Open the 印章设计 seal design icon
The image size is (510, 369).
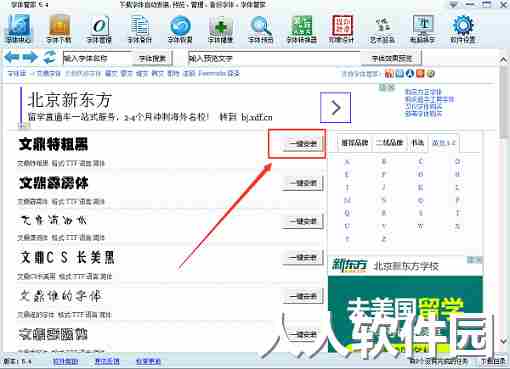pyautogui.click(x=341, y=29)
